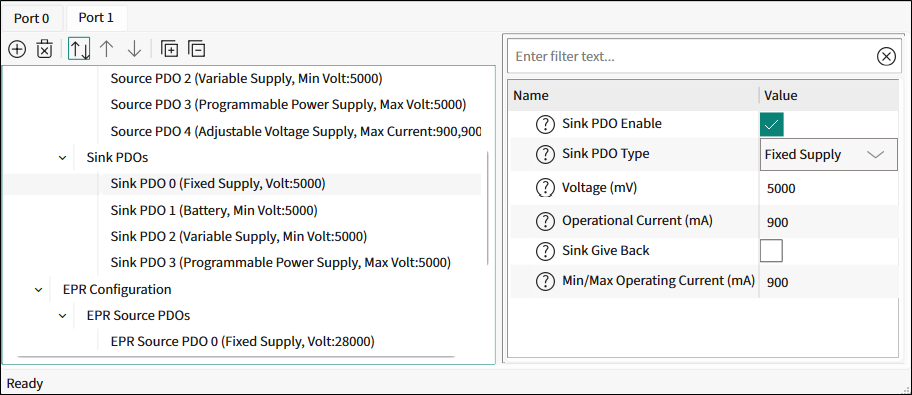Select Sink PDO 3 Programmable Power Supply
Viewport: 912px width, 395px height.
[280, 263]
